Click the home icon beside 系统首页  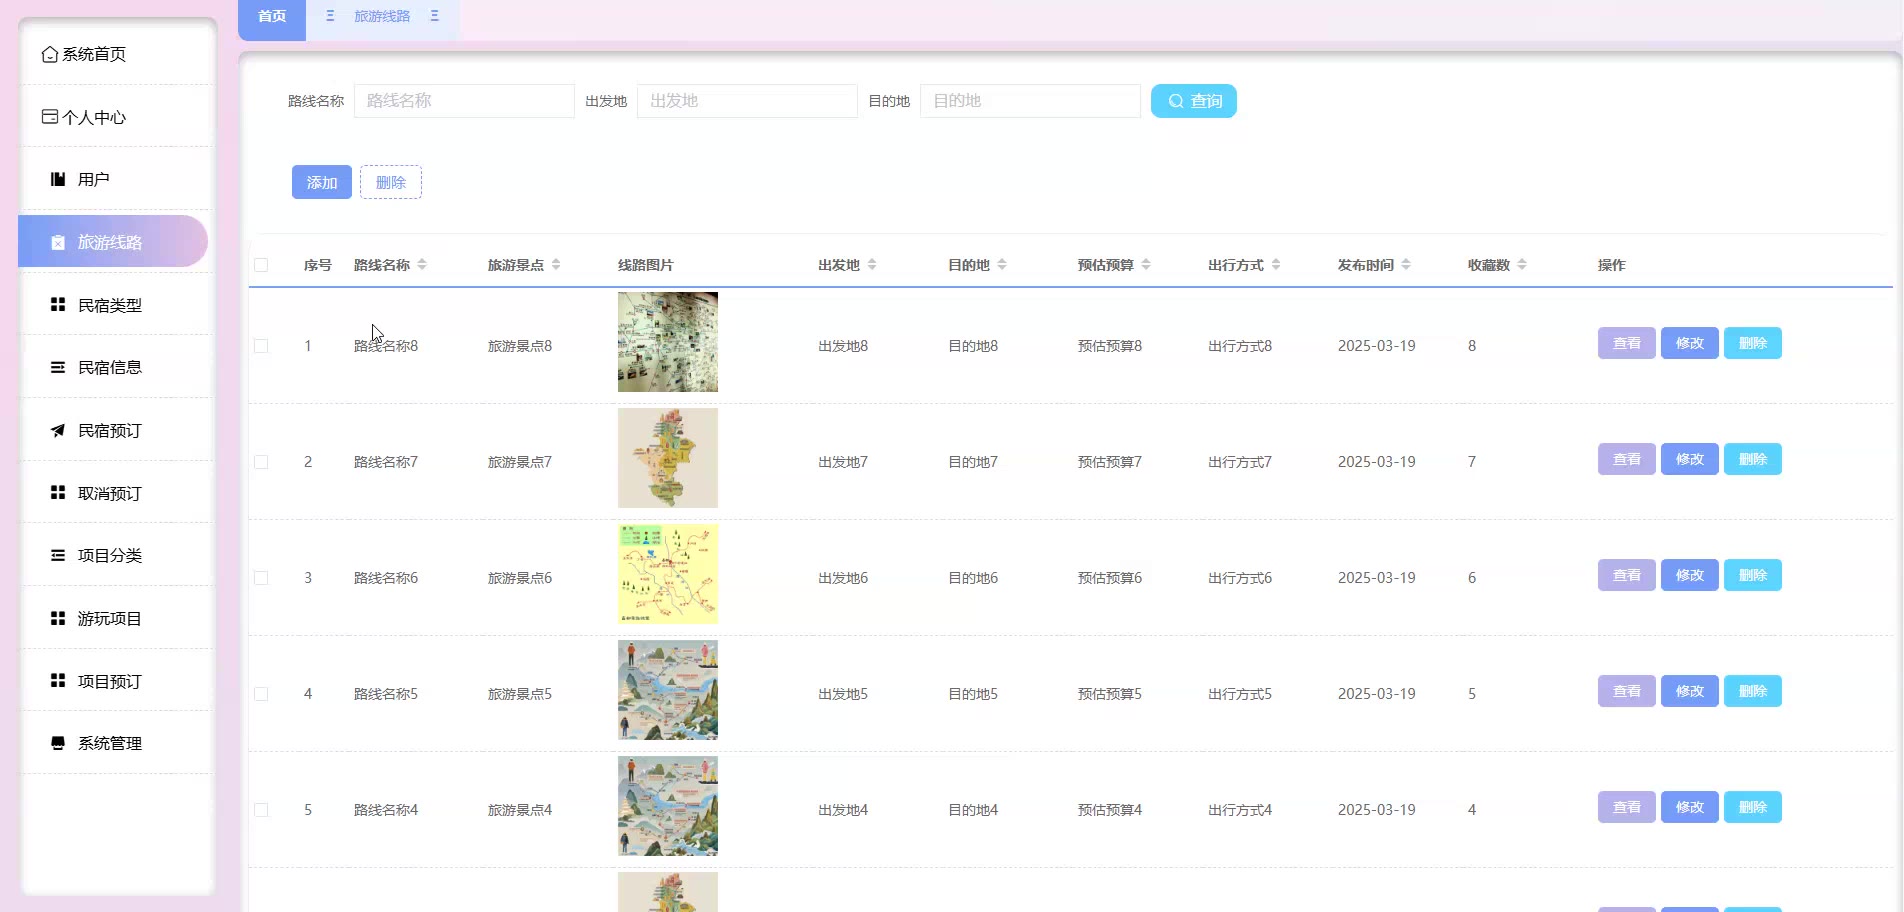pos(49,55)
